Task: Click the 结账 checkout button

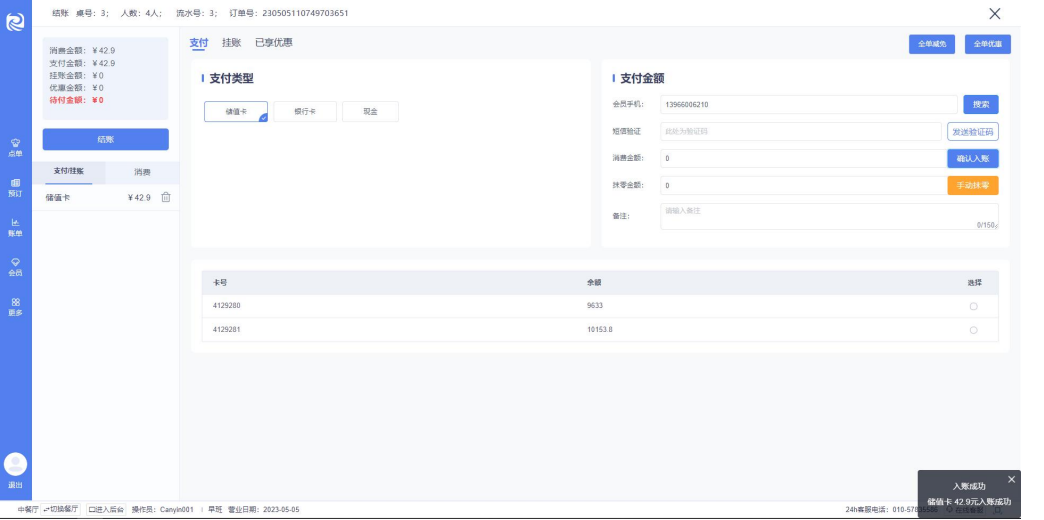Action: (x=106, y=139)
